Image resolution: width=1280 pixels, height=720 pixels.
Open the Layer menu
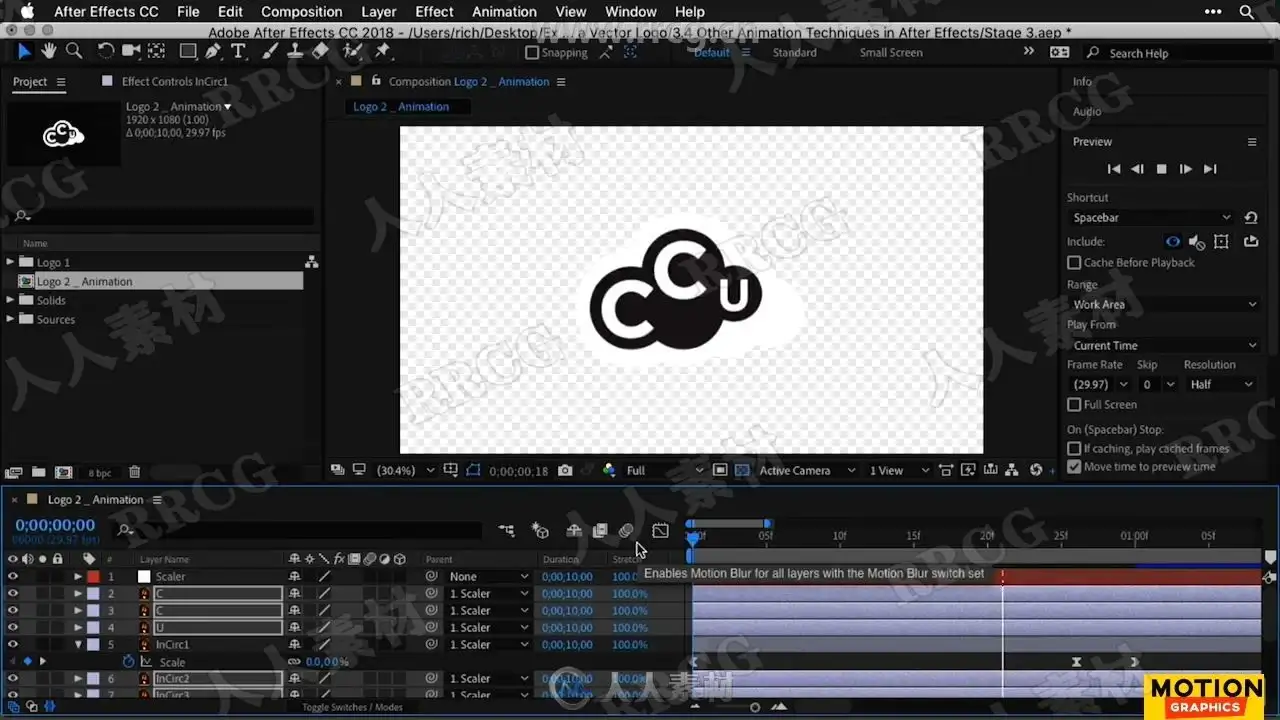tap(378, 12)
